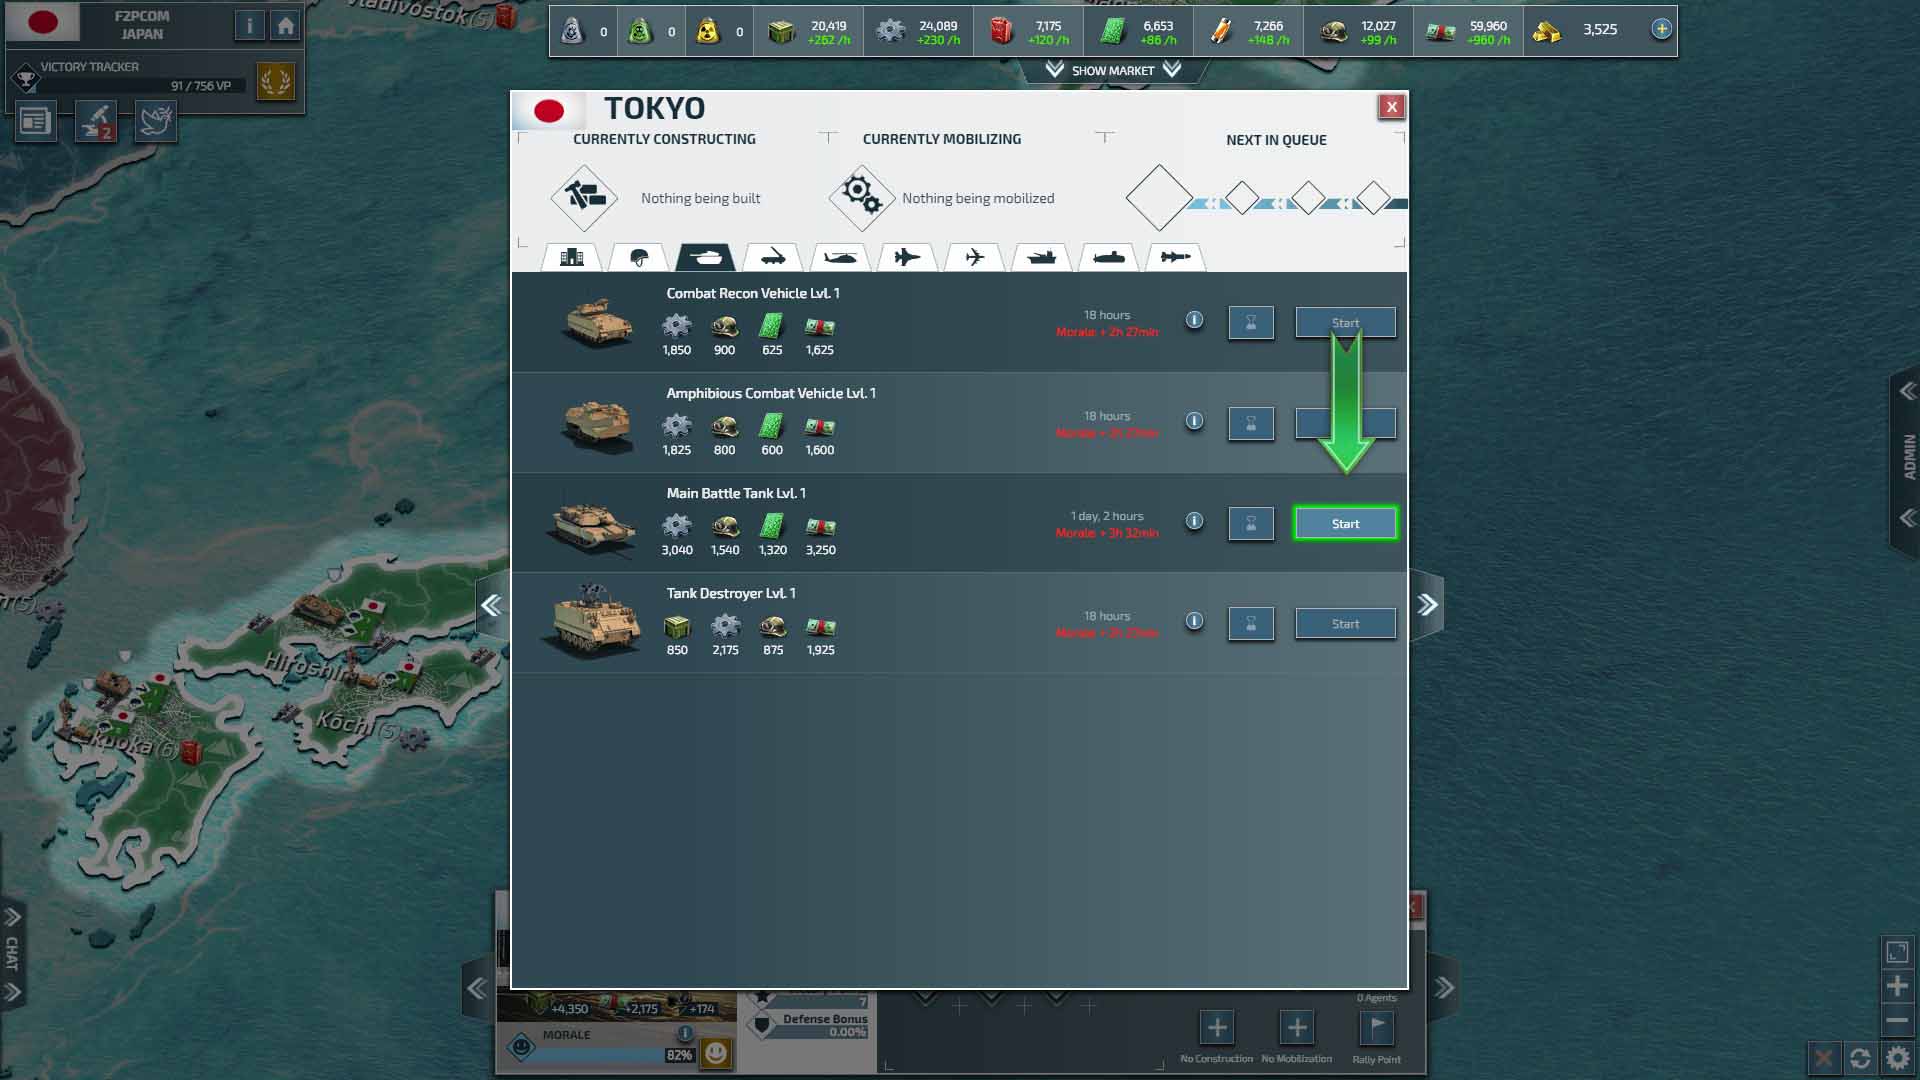
Task: Queue Combat Recon Vehicle with hourglass
Action: pos(1250,323)
